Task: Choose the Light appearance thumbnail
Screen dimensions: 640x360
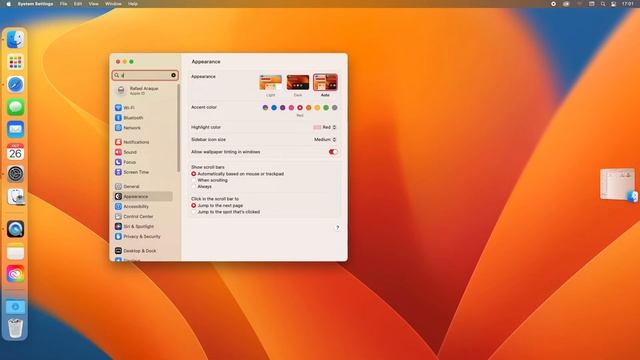Action: tap(271, 82)
